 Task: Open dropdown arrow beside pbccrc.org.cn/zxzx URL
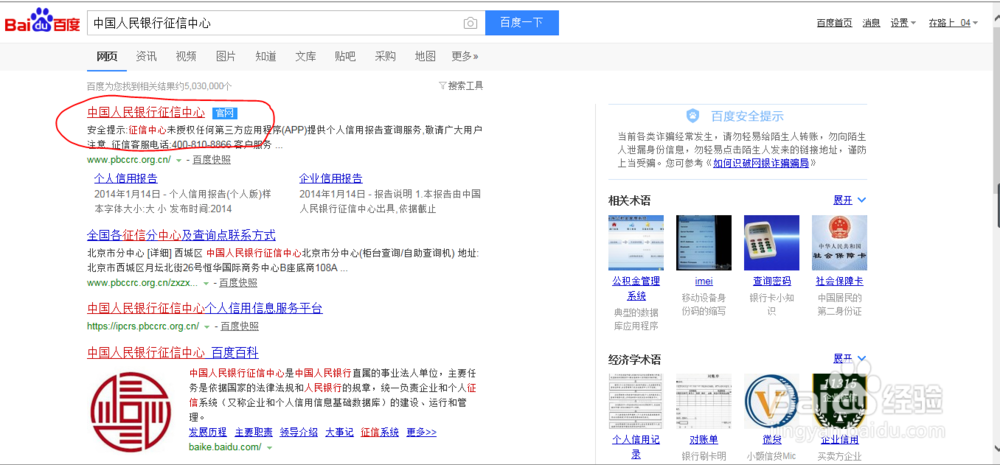(x=206, y=283)
